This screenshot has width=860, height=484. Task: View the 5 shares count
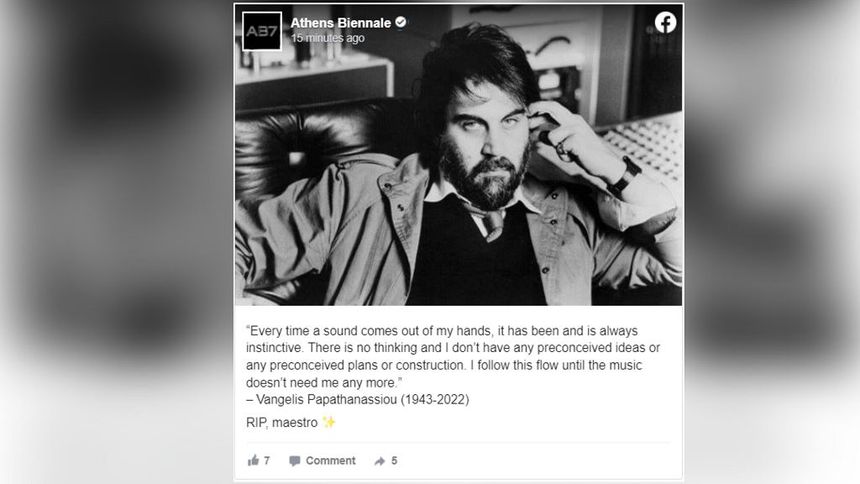coord(394,460)
